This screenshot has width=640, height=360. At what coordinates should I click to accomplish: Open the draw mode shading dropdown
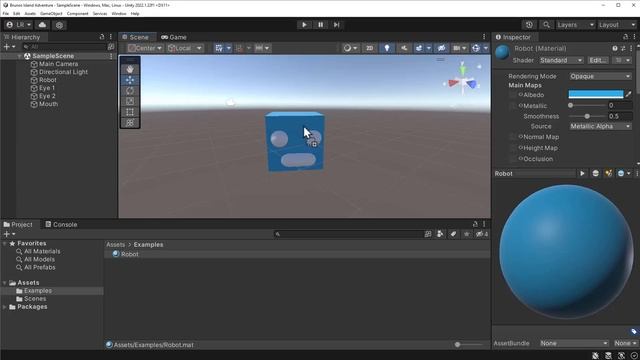[x=350, y=48]
